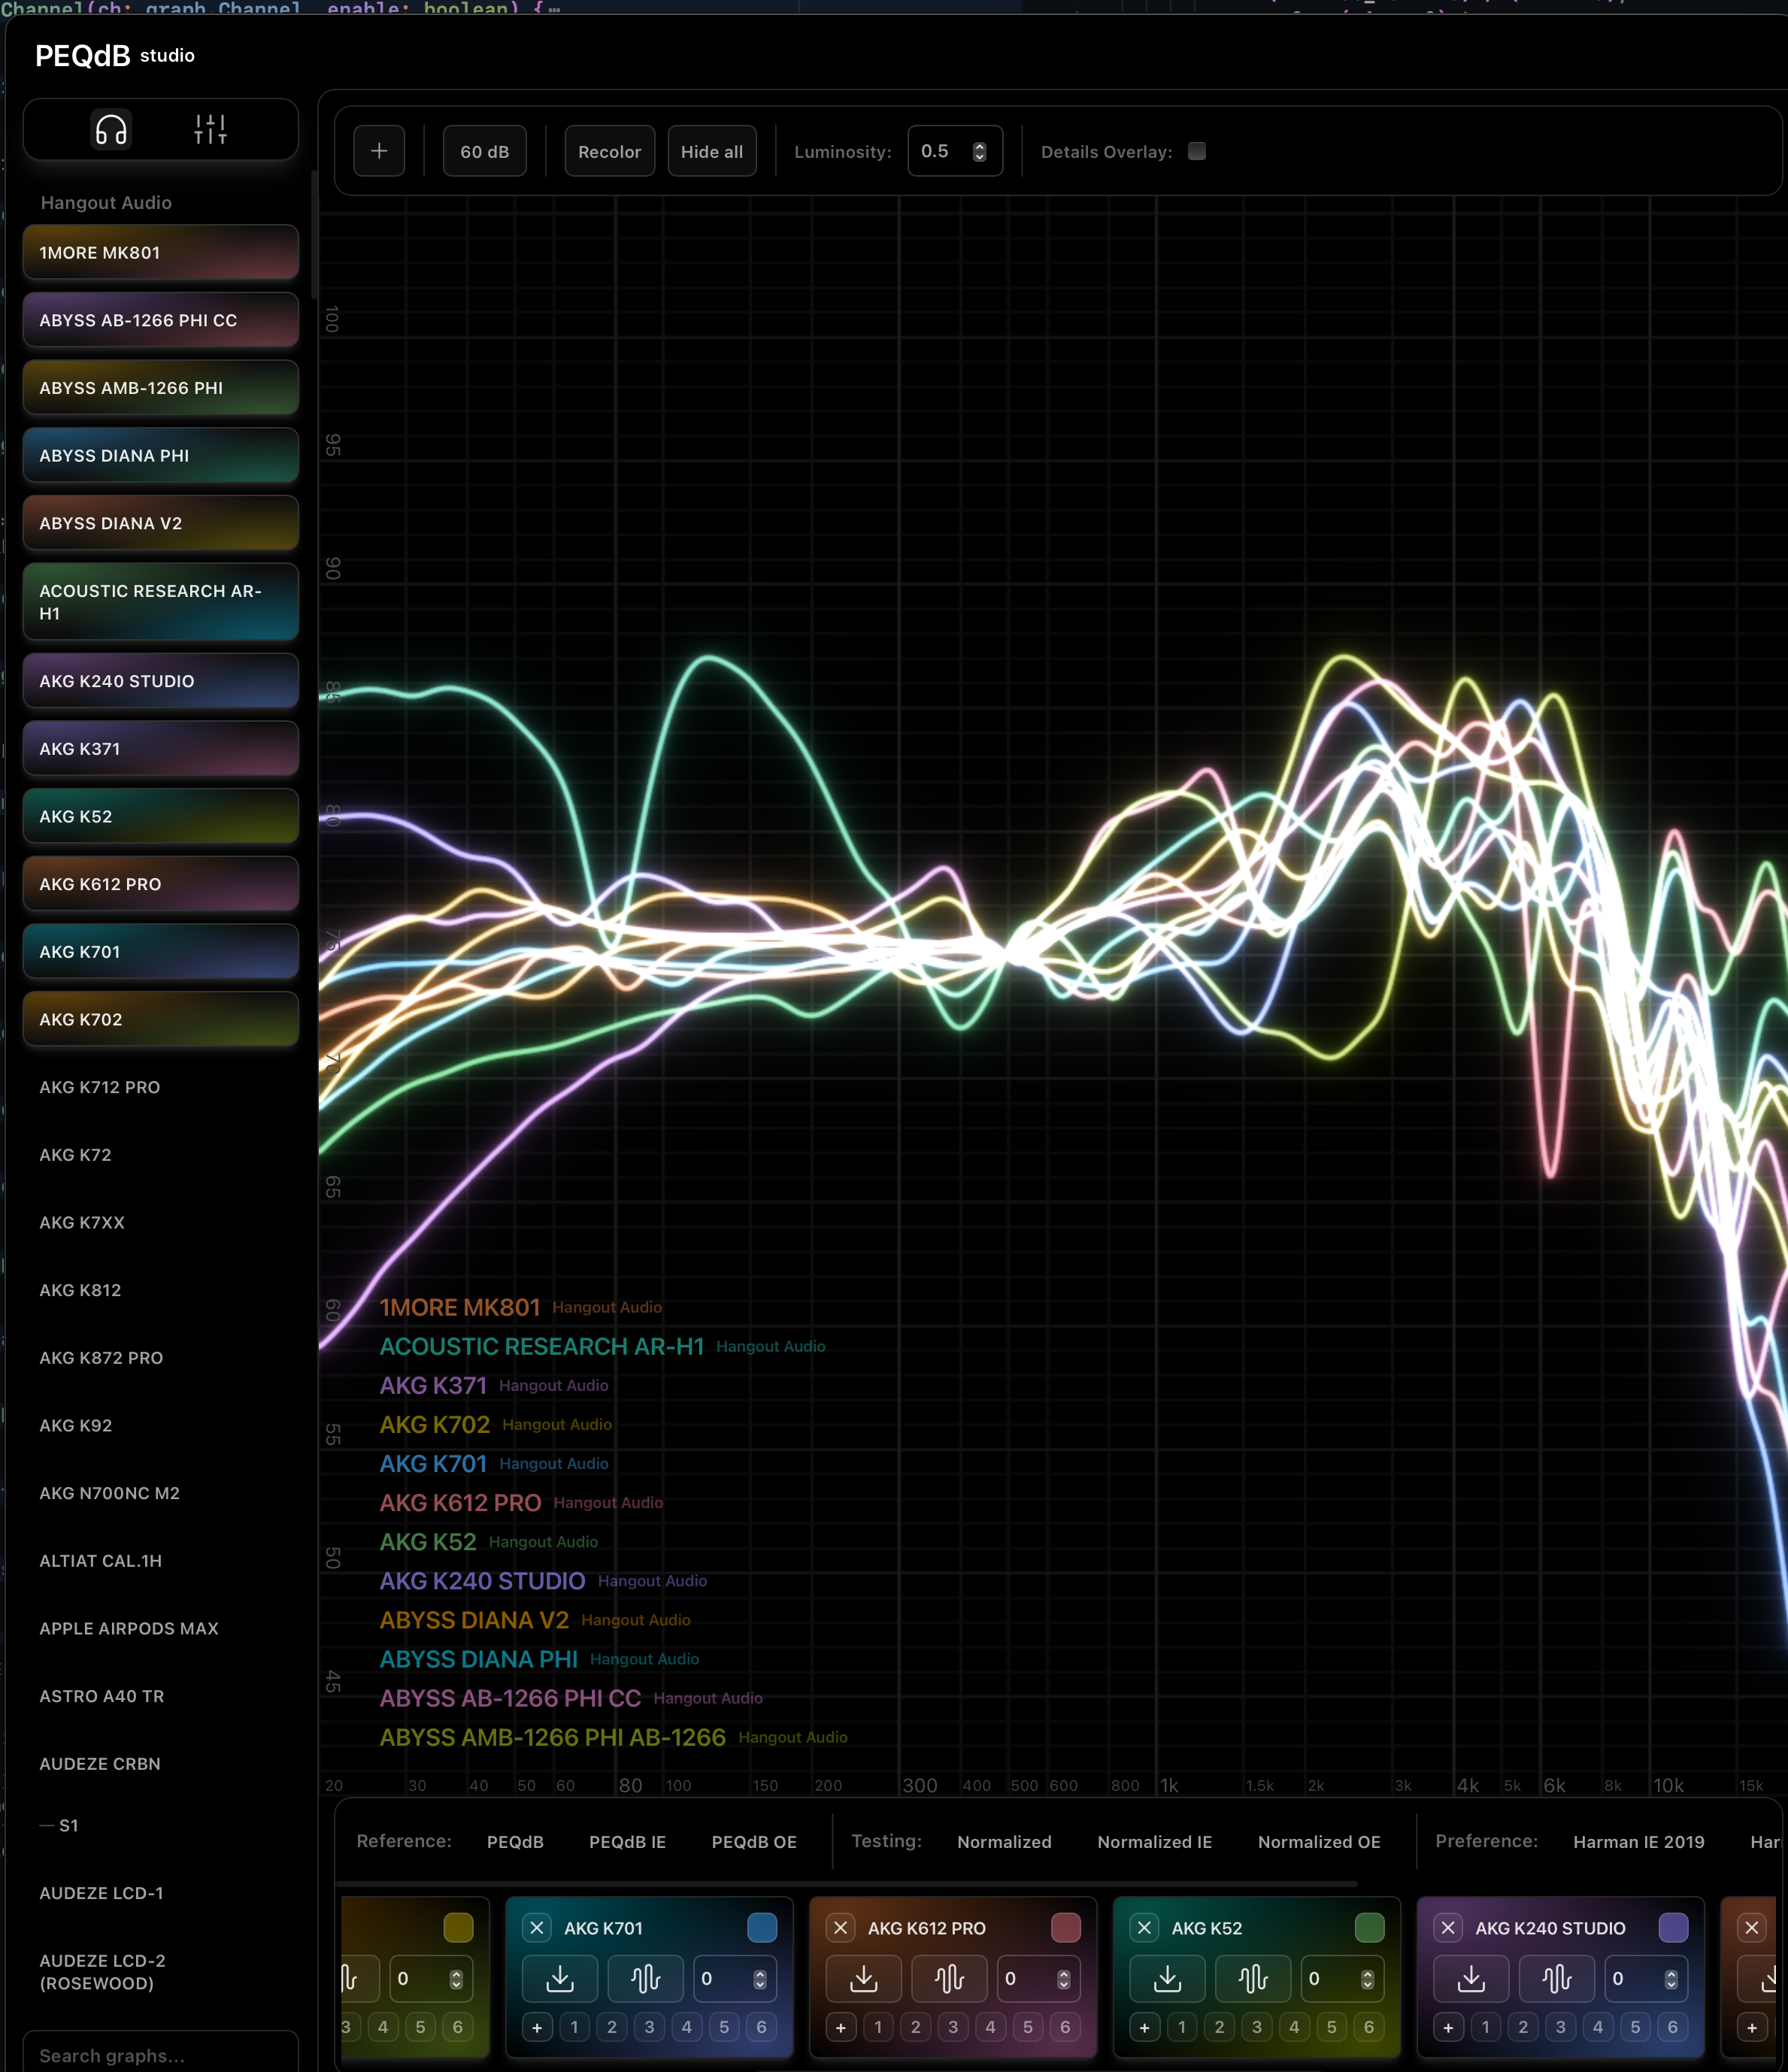Viewport: 1788px width, 2072px height.
Task: Open the 60 dB scale selector
Action: coord(484,151)
